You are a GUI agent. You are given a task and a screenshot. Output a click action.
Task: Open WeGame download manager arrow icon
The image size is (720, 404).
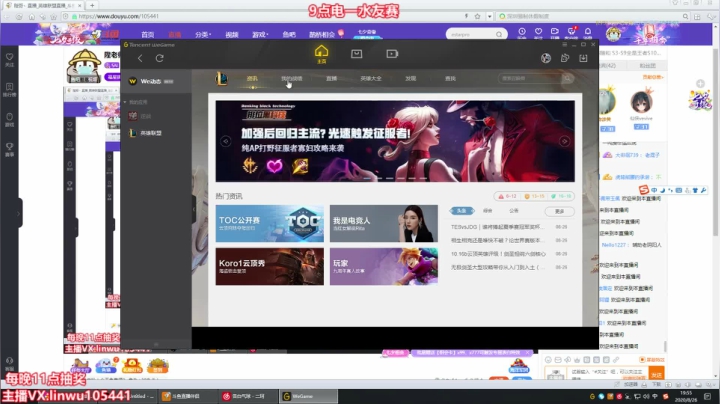click(x=583, y=58)
